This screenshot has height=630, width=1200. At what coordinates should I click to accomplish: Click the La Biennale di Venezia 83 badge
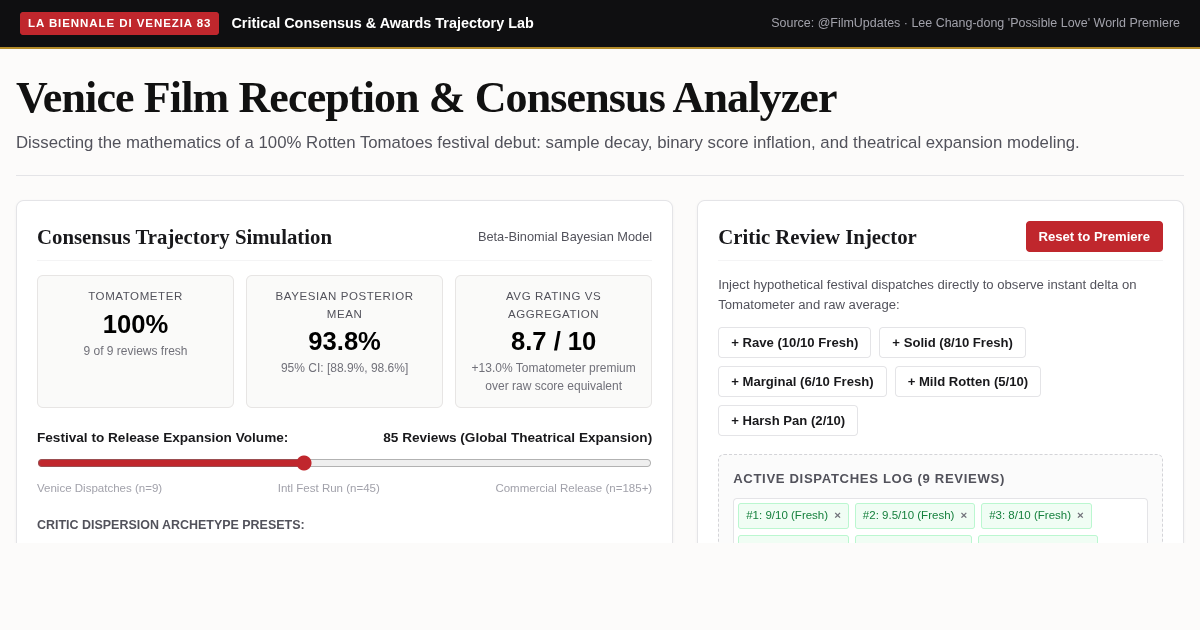pyautogui.click(x=119, y=23)
